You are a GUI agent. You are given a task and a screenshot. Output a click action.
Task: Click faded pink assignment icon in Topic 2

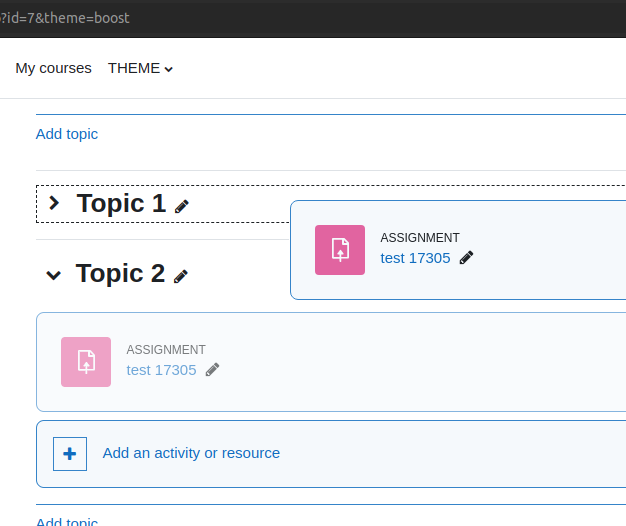86,362
